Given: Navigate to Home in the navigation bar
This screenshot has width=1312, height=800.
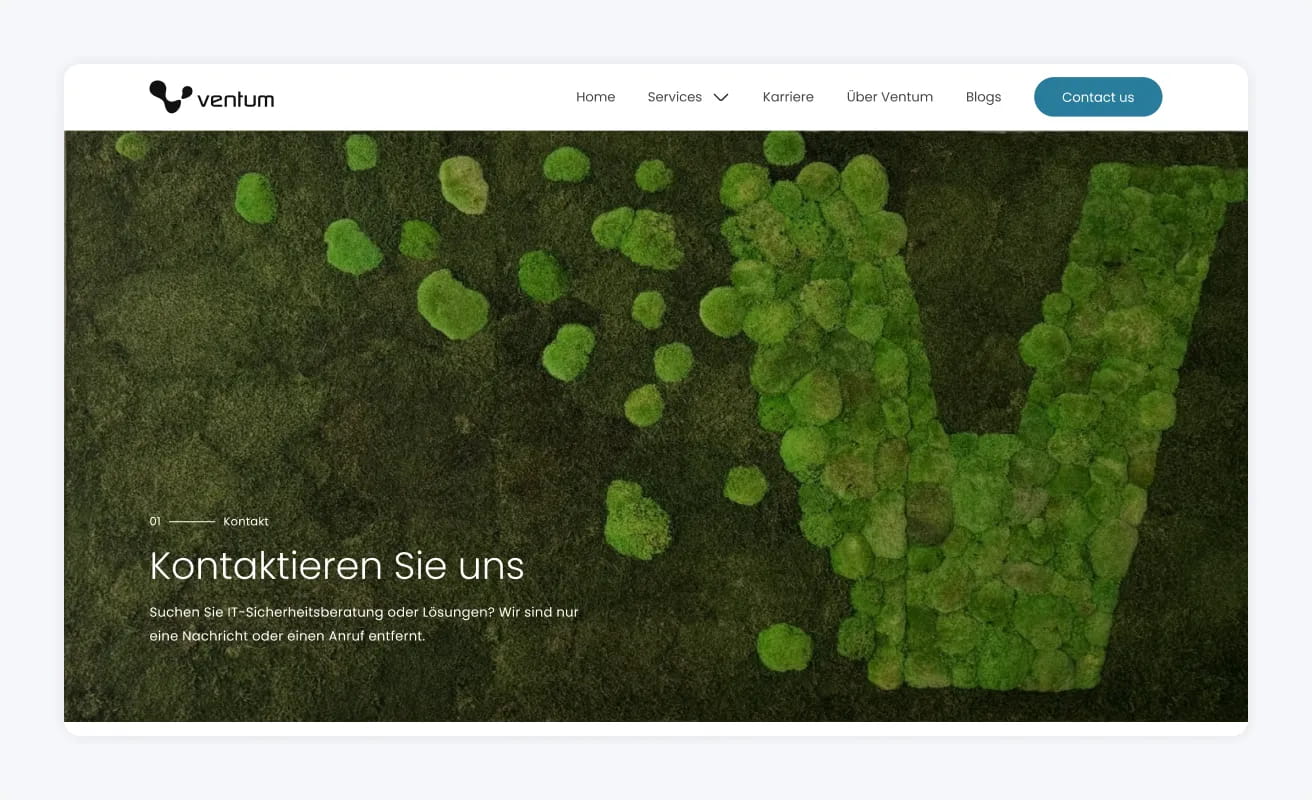Looking at the screenshot, I should pos(595,96).
